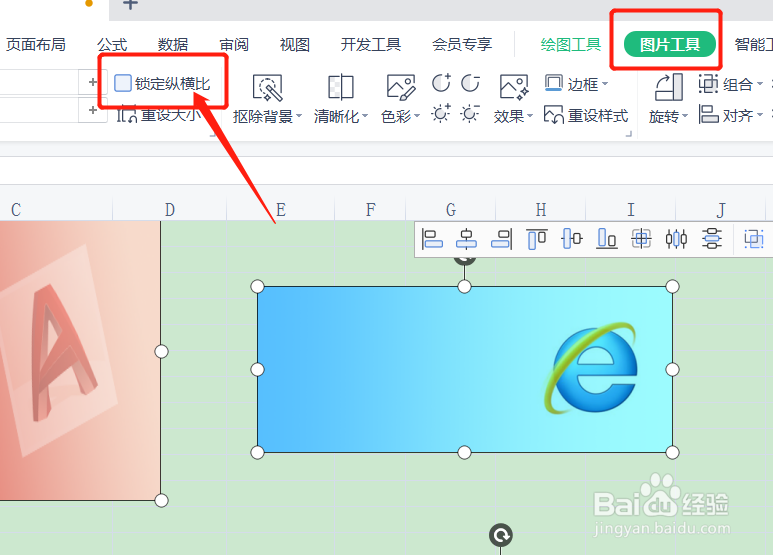This screenshot has width=773, height=555.
Task: Click the group icon in floating toolbar
Action: 754,240
